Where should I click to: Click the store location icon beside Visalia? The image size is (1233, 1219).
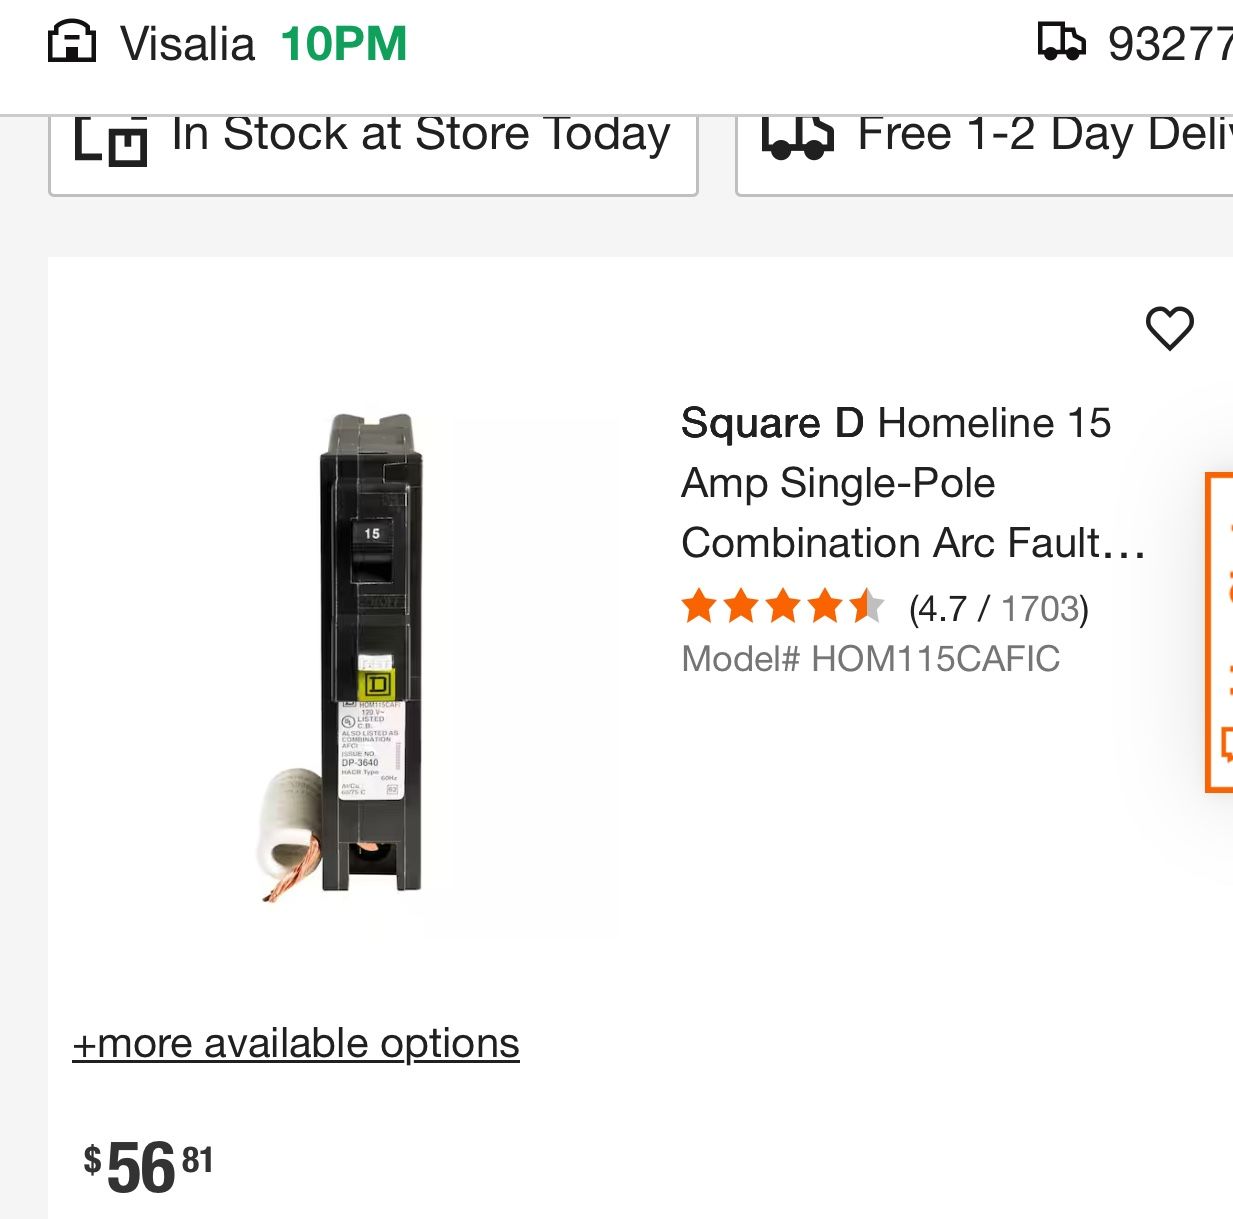coord(72,43)
